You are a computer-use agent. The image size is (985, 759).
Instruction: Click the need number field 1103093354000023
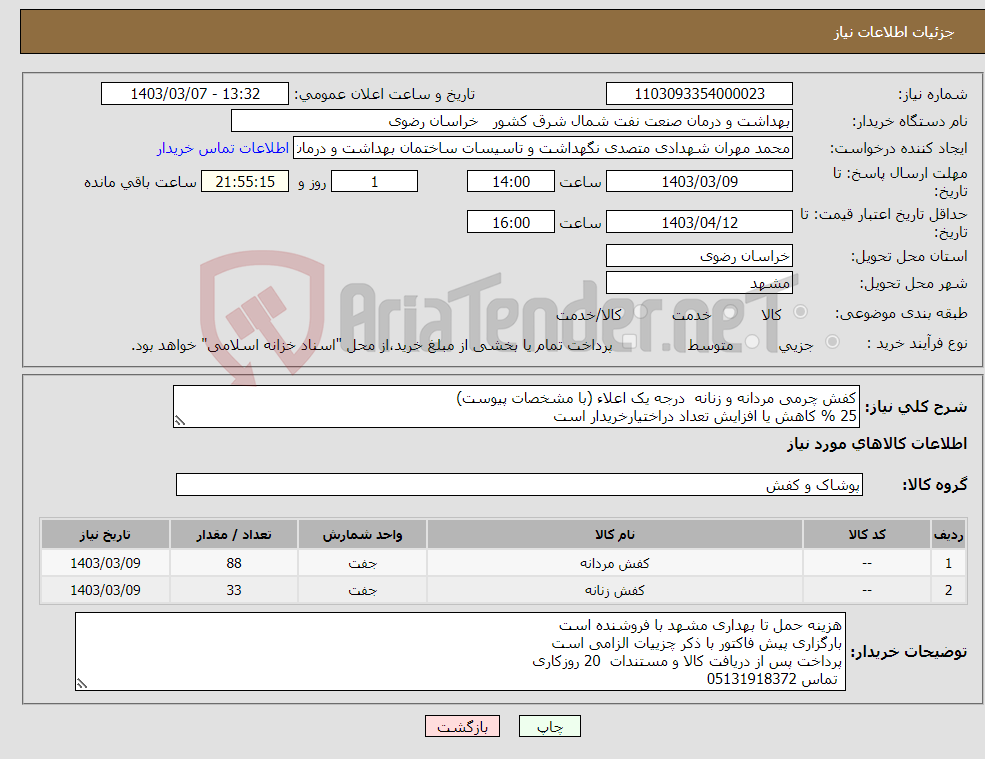tap(699, 94)
